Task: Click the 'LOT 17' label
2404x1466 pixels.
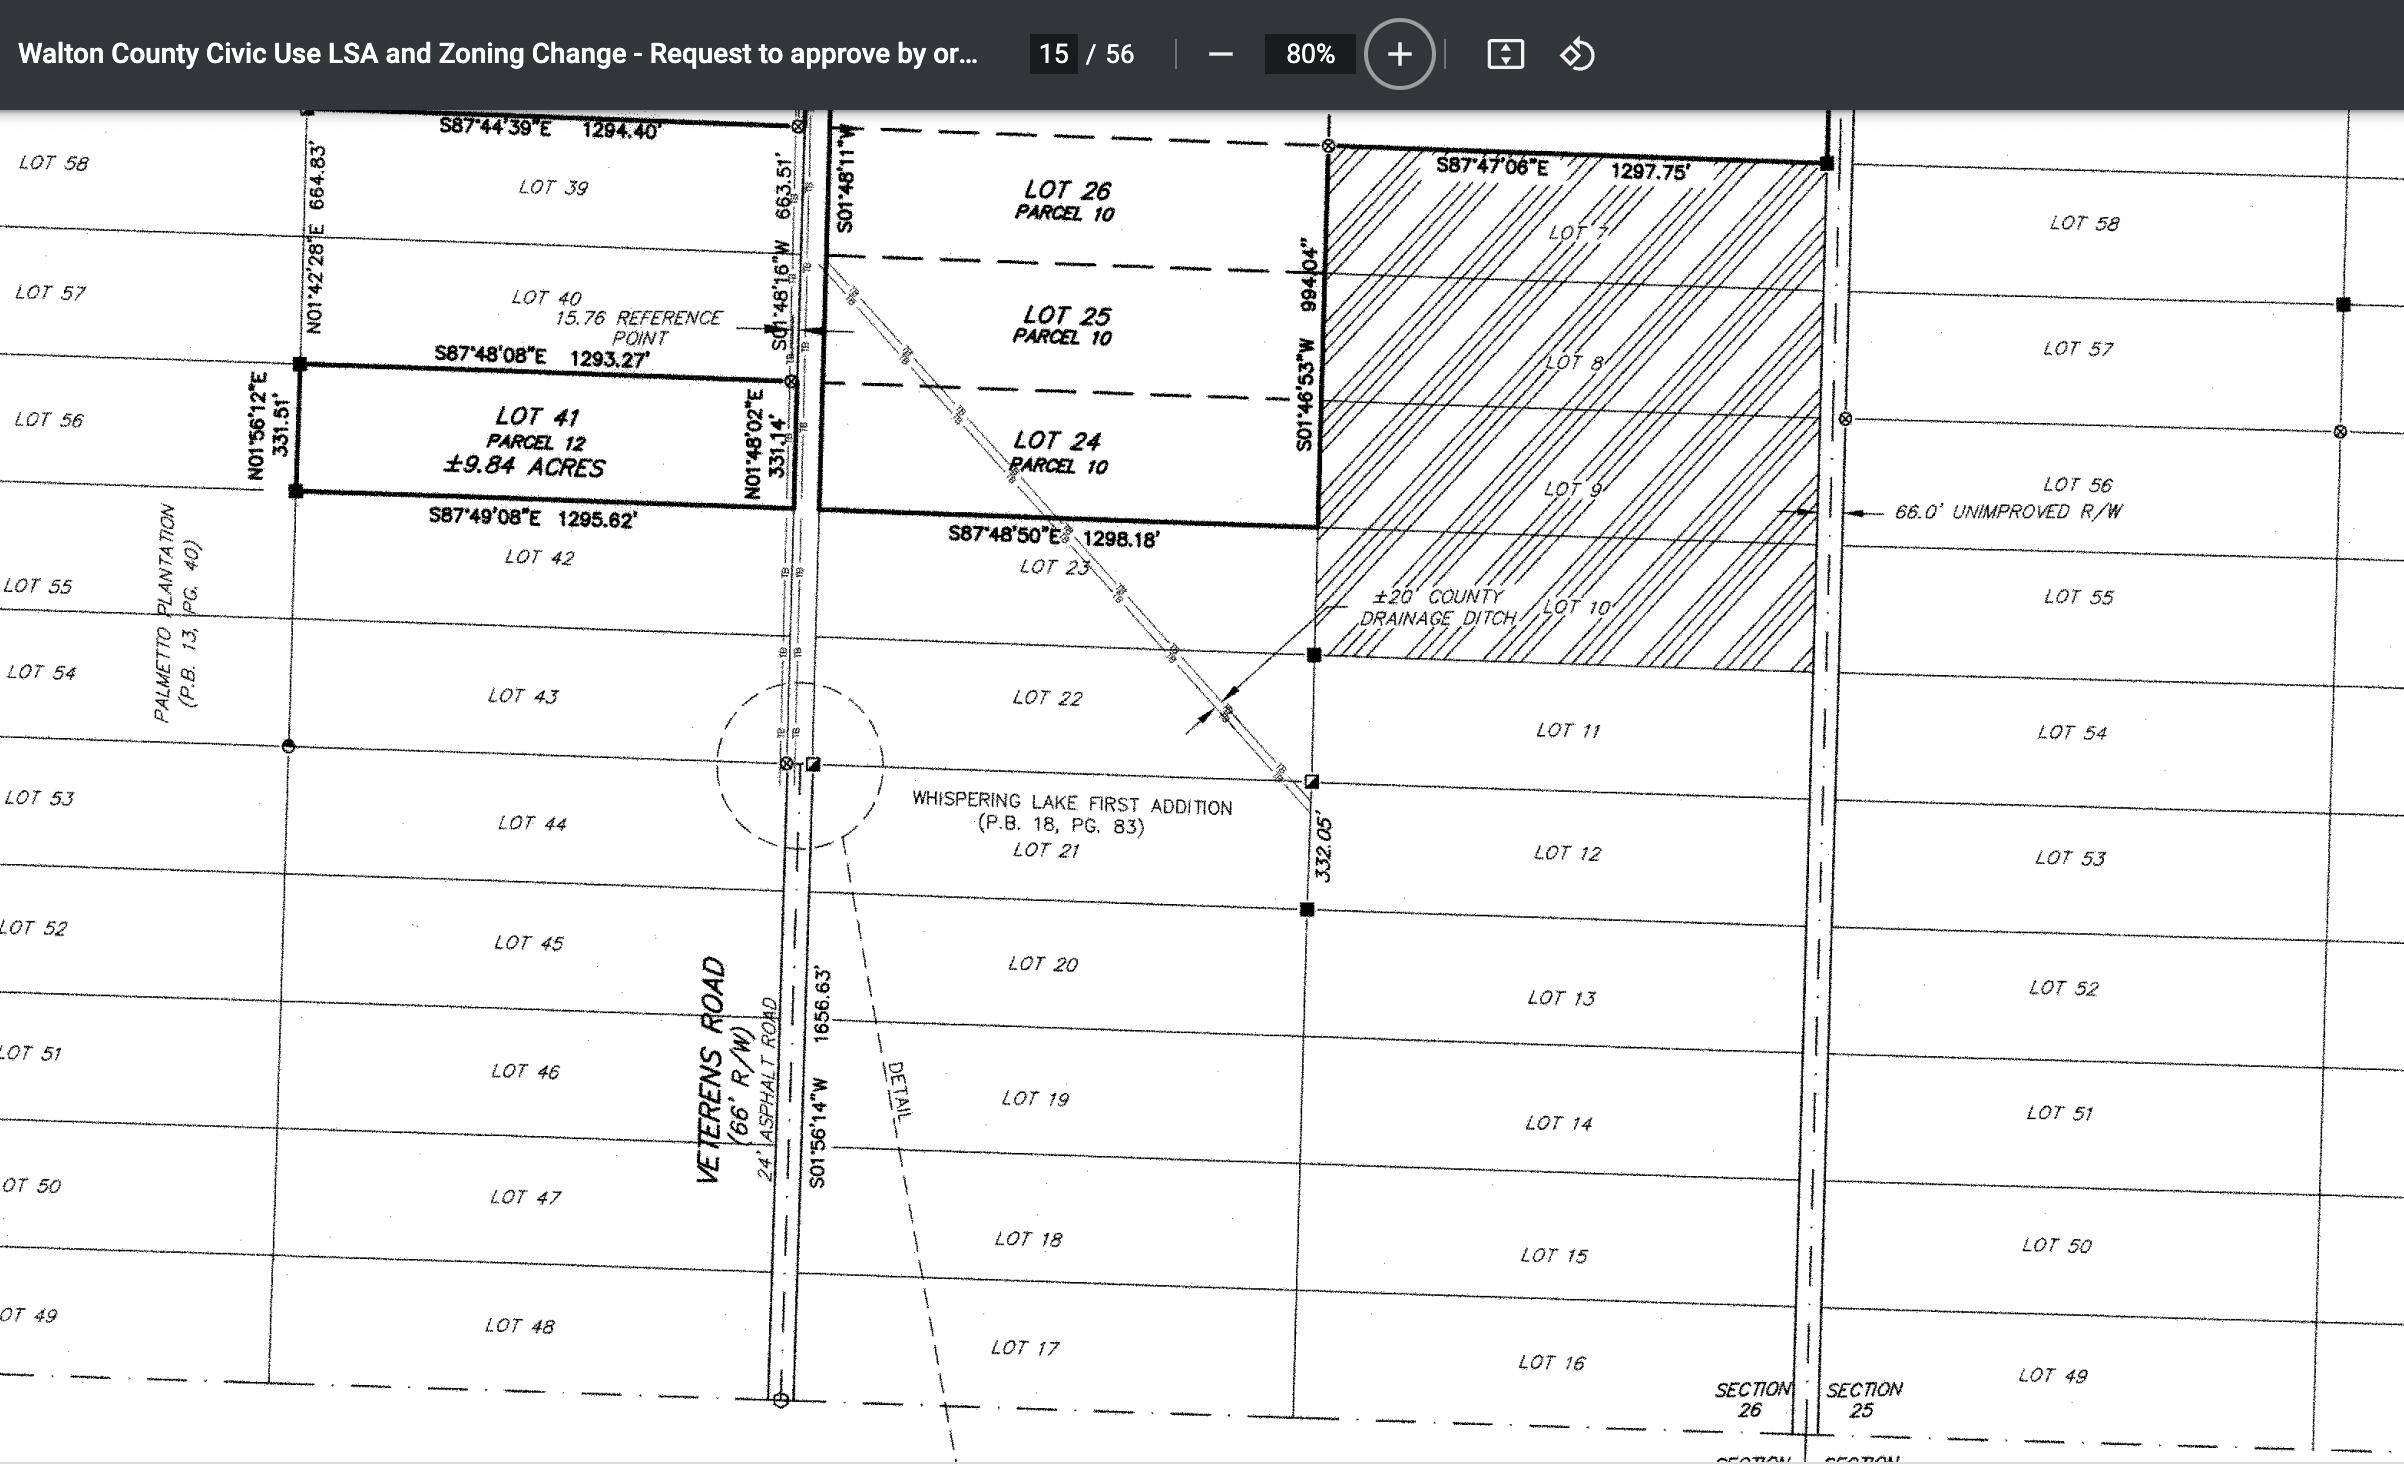Action: tap(1025, 1348)
